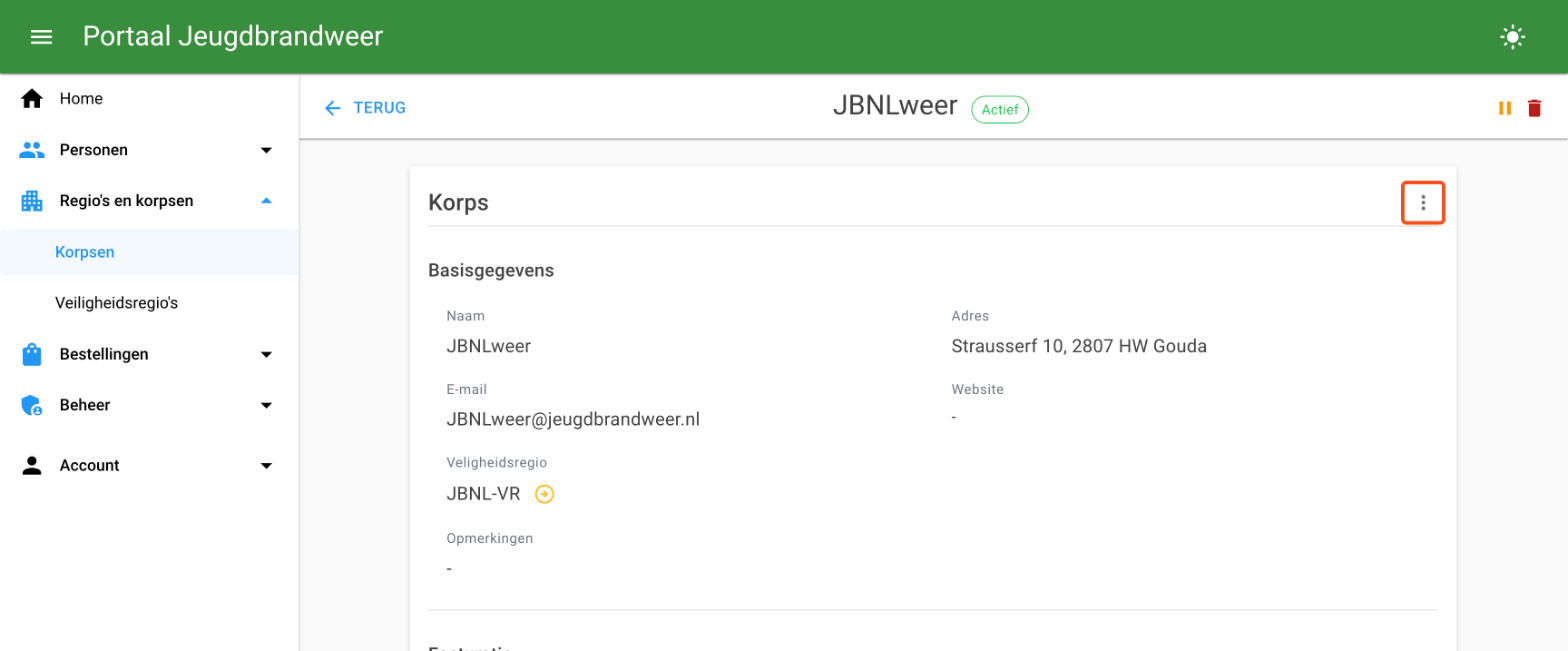Click the Account person icon
Screen dimensions: 1568x651
(32, 465)
